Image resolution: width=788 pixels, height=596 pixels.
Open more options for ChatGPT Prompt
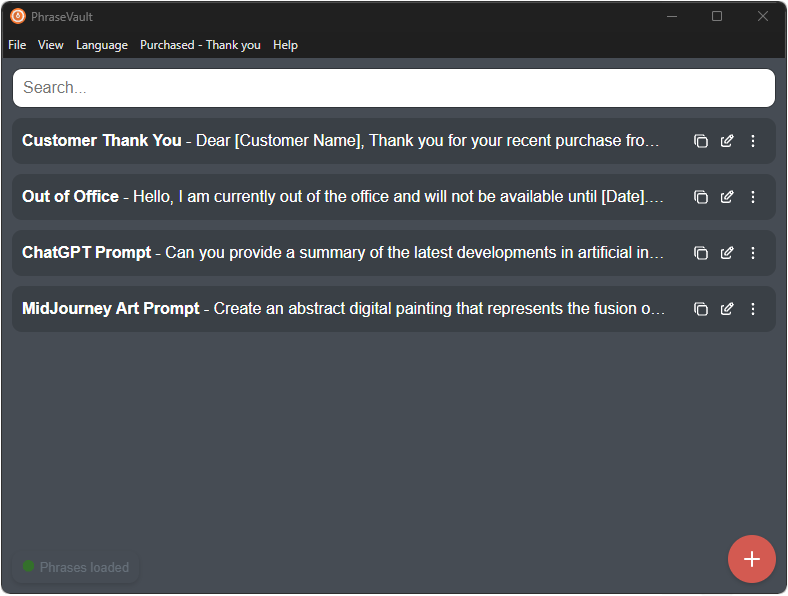pyautogui.click(x=753, y=253)
